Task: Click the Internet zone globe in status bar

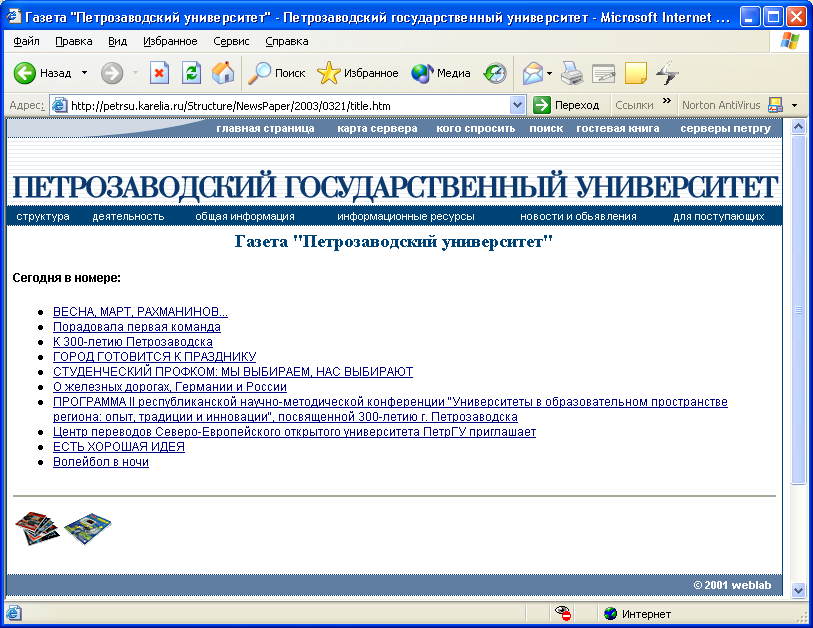Action: 611,614
